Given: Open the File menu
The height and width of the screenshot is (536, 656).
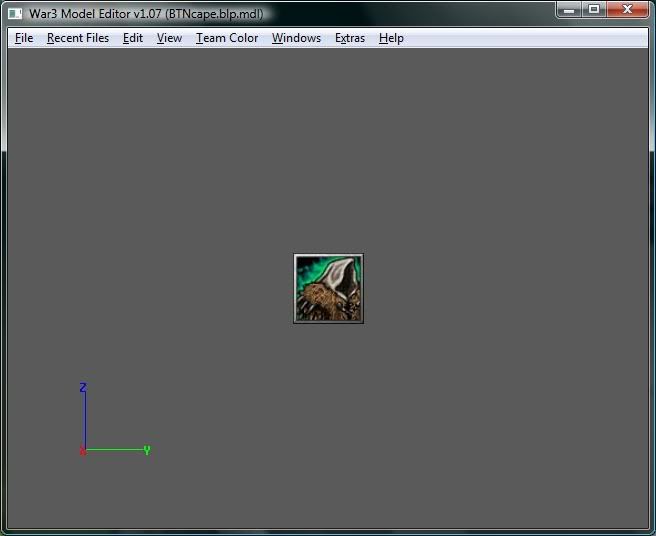Looking at the screenshot, I should (x=24, y=38).
